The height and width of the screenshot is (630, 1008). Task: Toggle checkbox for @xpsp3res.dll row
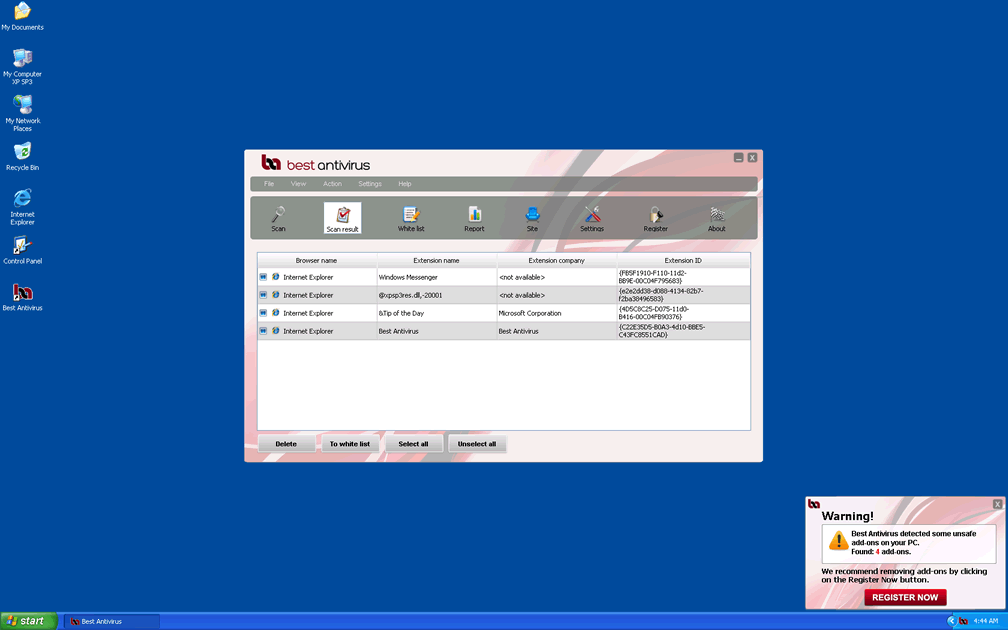[x=264, y=295]
